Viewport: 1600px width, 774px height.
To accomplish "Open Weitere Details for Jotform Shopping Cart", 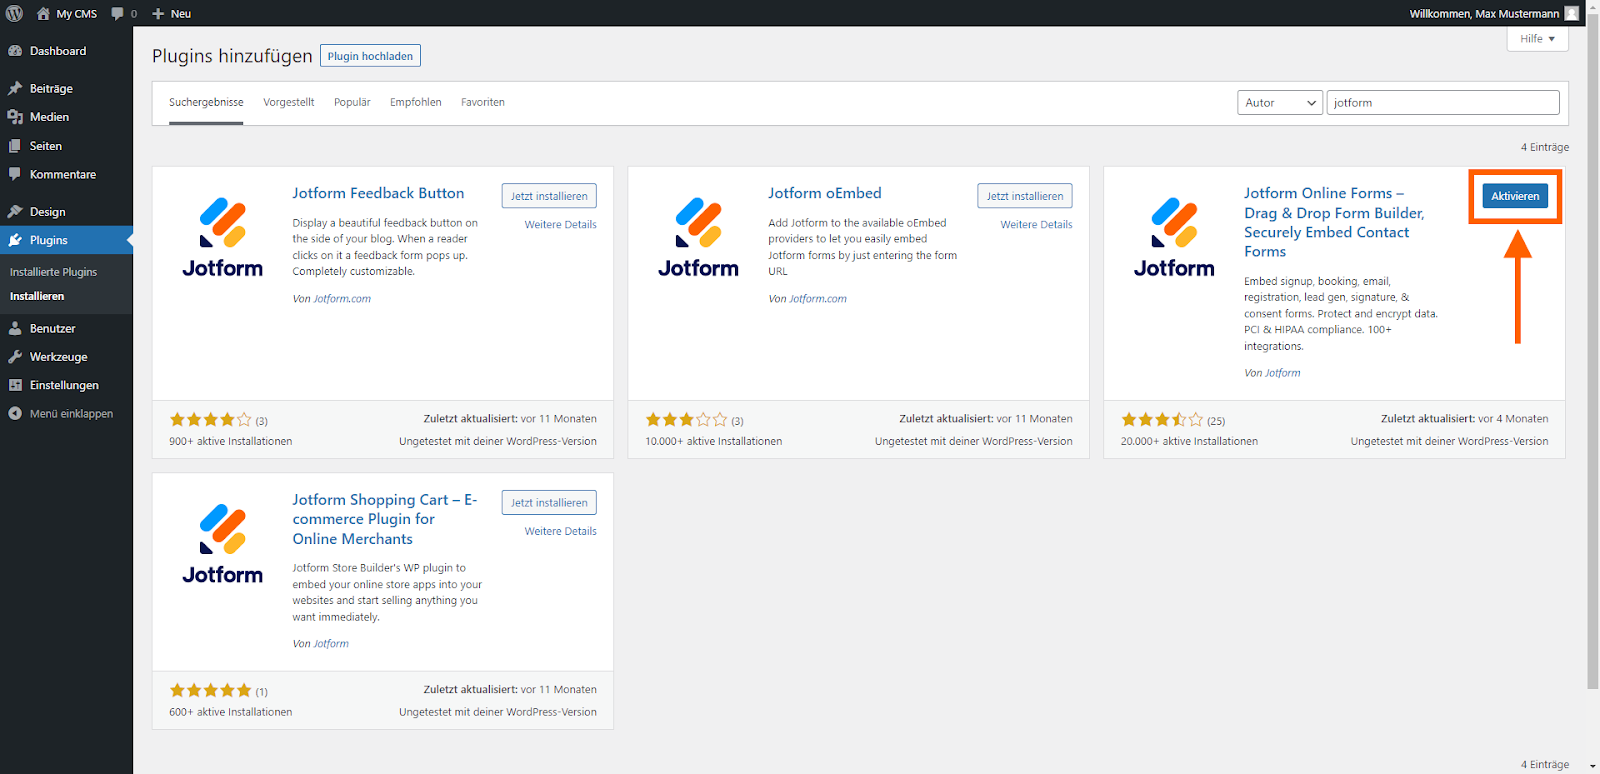I will pos(561,532).
